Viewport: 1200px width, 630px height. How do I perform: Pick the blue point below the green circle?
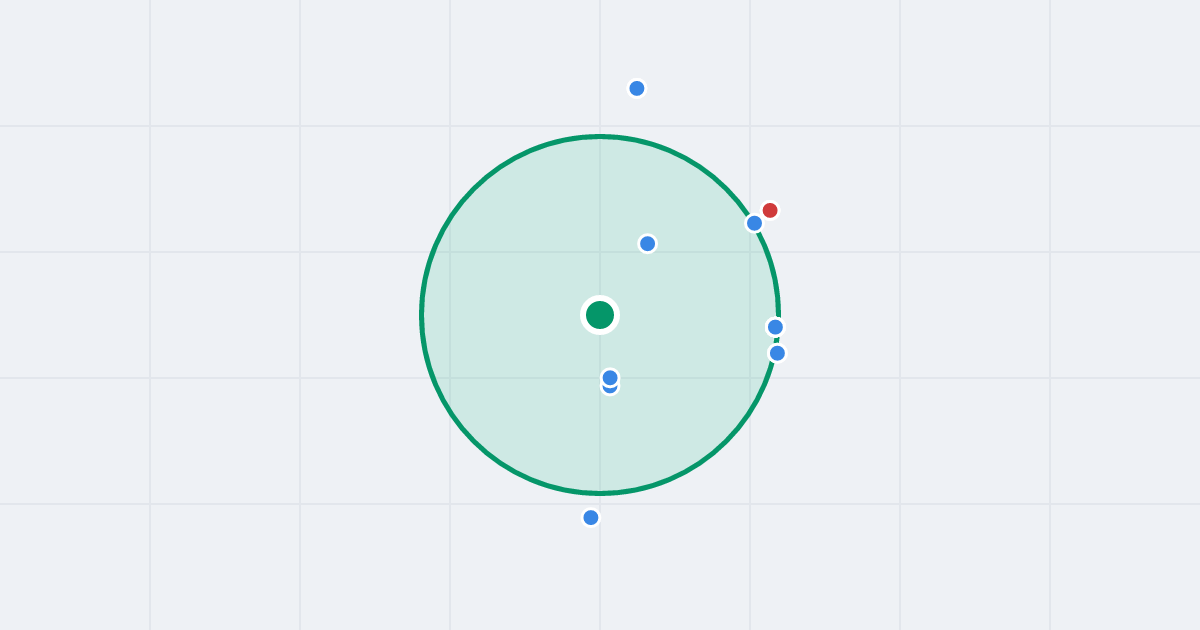tap(591, 517)
